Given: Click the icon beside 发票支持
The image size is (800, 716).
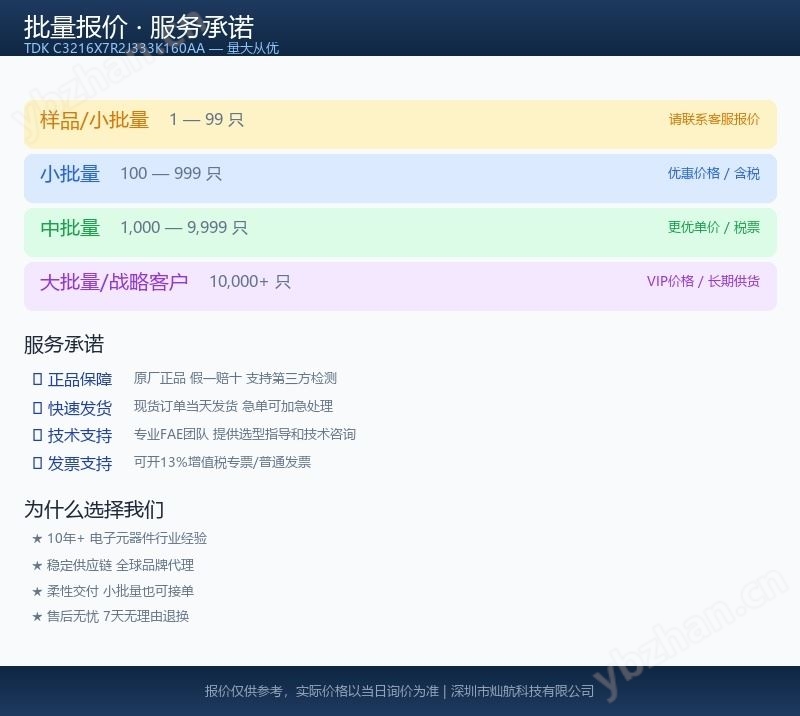Looking at the screenshot, I should [x=37, y=463].
